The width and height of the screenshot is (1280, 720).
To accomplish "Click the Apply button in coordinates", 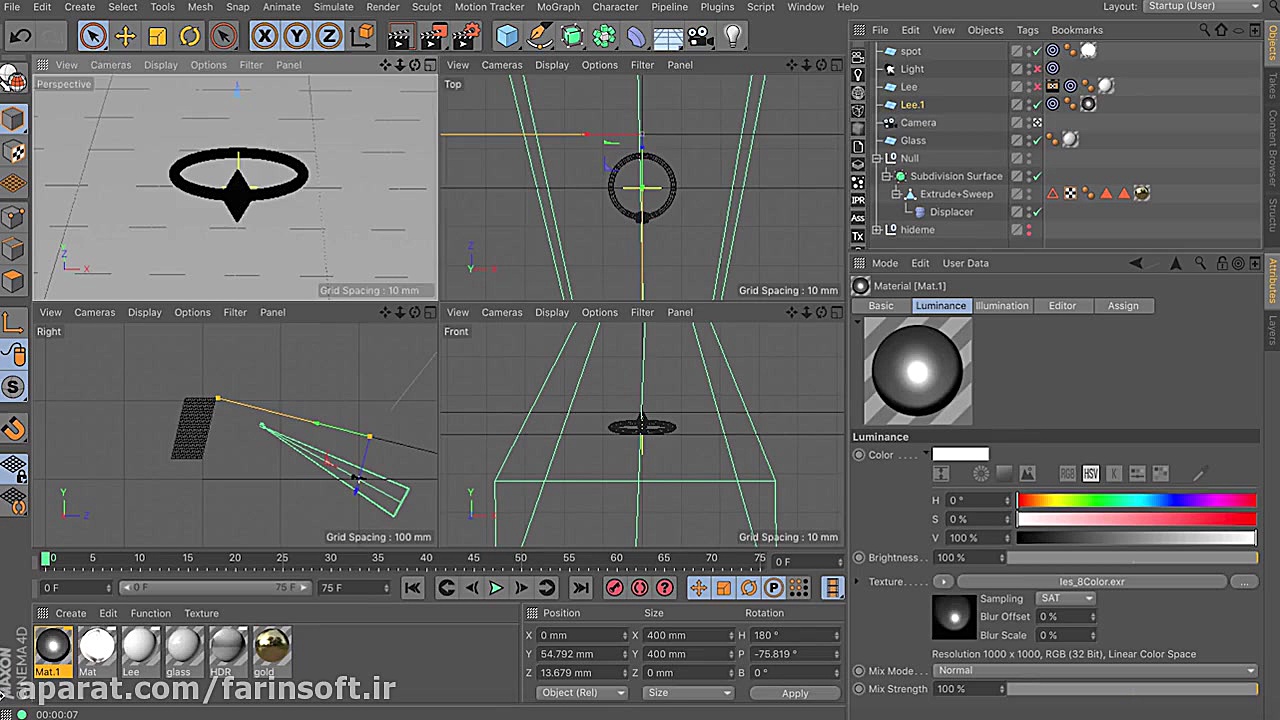I will tap(795, 693).
